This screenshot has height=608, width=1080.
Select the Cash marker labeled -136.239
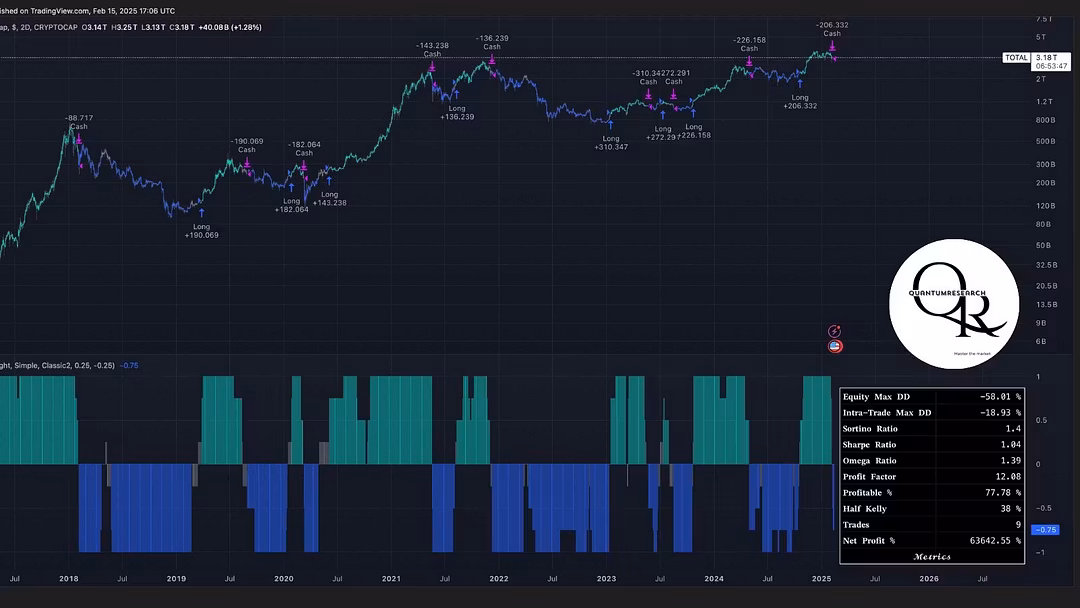coord(492,60)
